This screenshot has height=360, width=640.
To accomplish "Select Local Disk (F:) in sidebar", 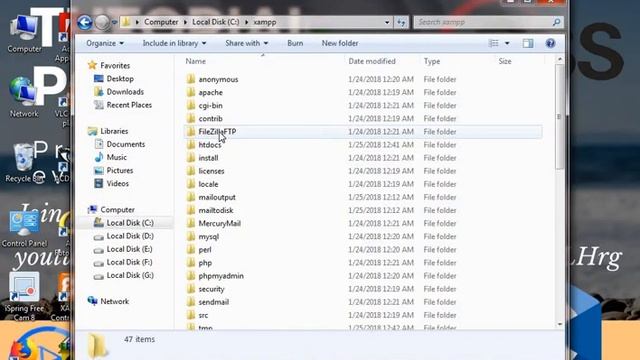I will [x=129, y=262].
